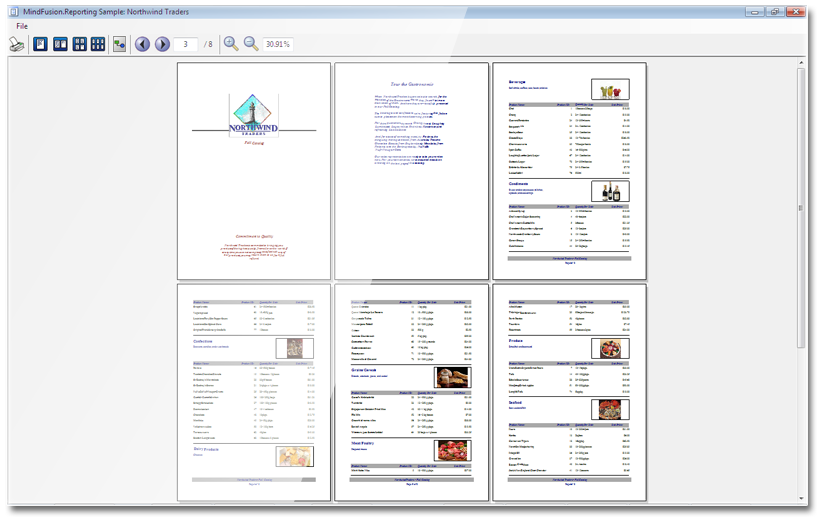Switch to single page layout view

[41, 44]
